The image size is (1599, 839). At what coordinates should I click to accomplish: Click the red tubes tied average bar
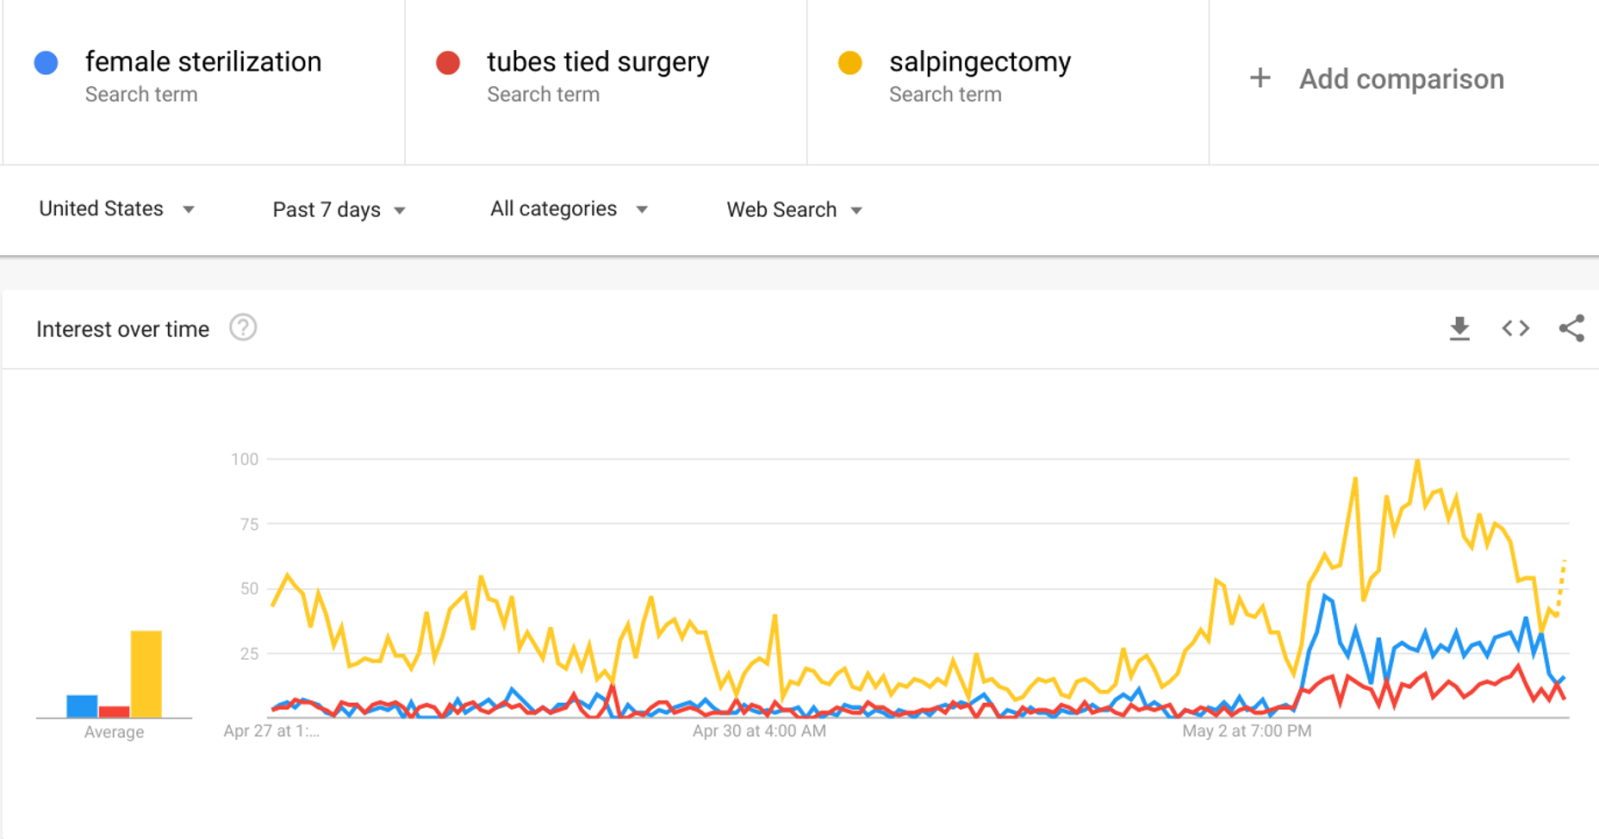click(114, 712)
